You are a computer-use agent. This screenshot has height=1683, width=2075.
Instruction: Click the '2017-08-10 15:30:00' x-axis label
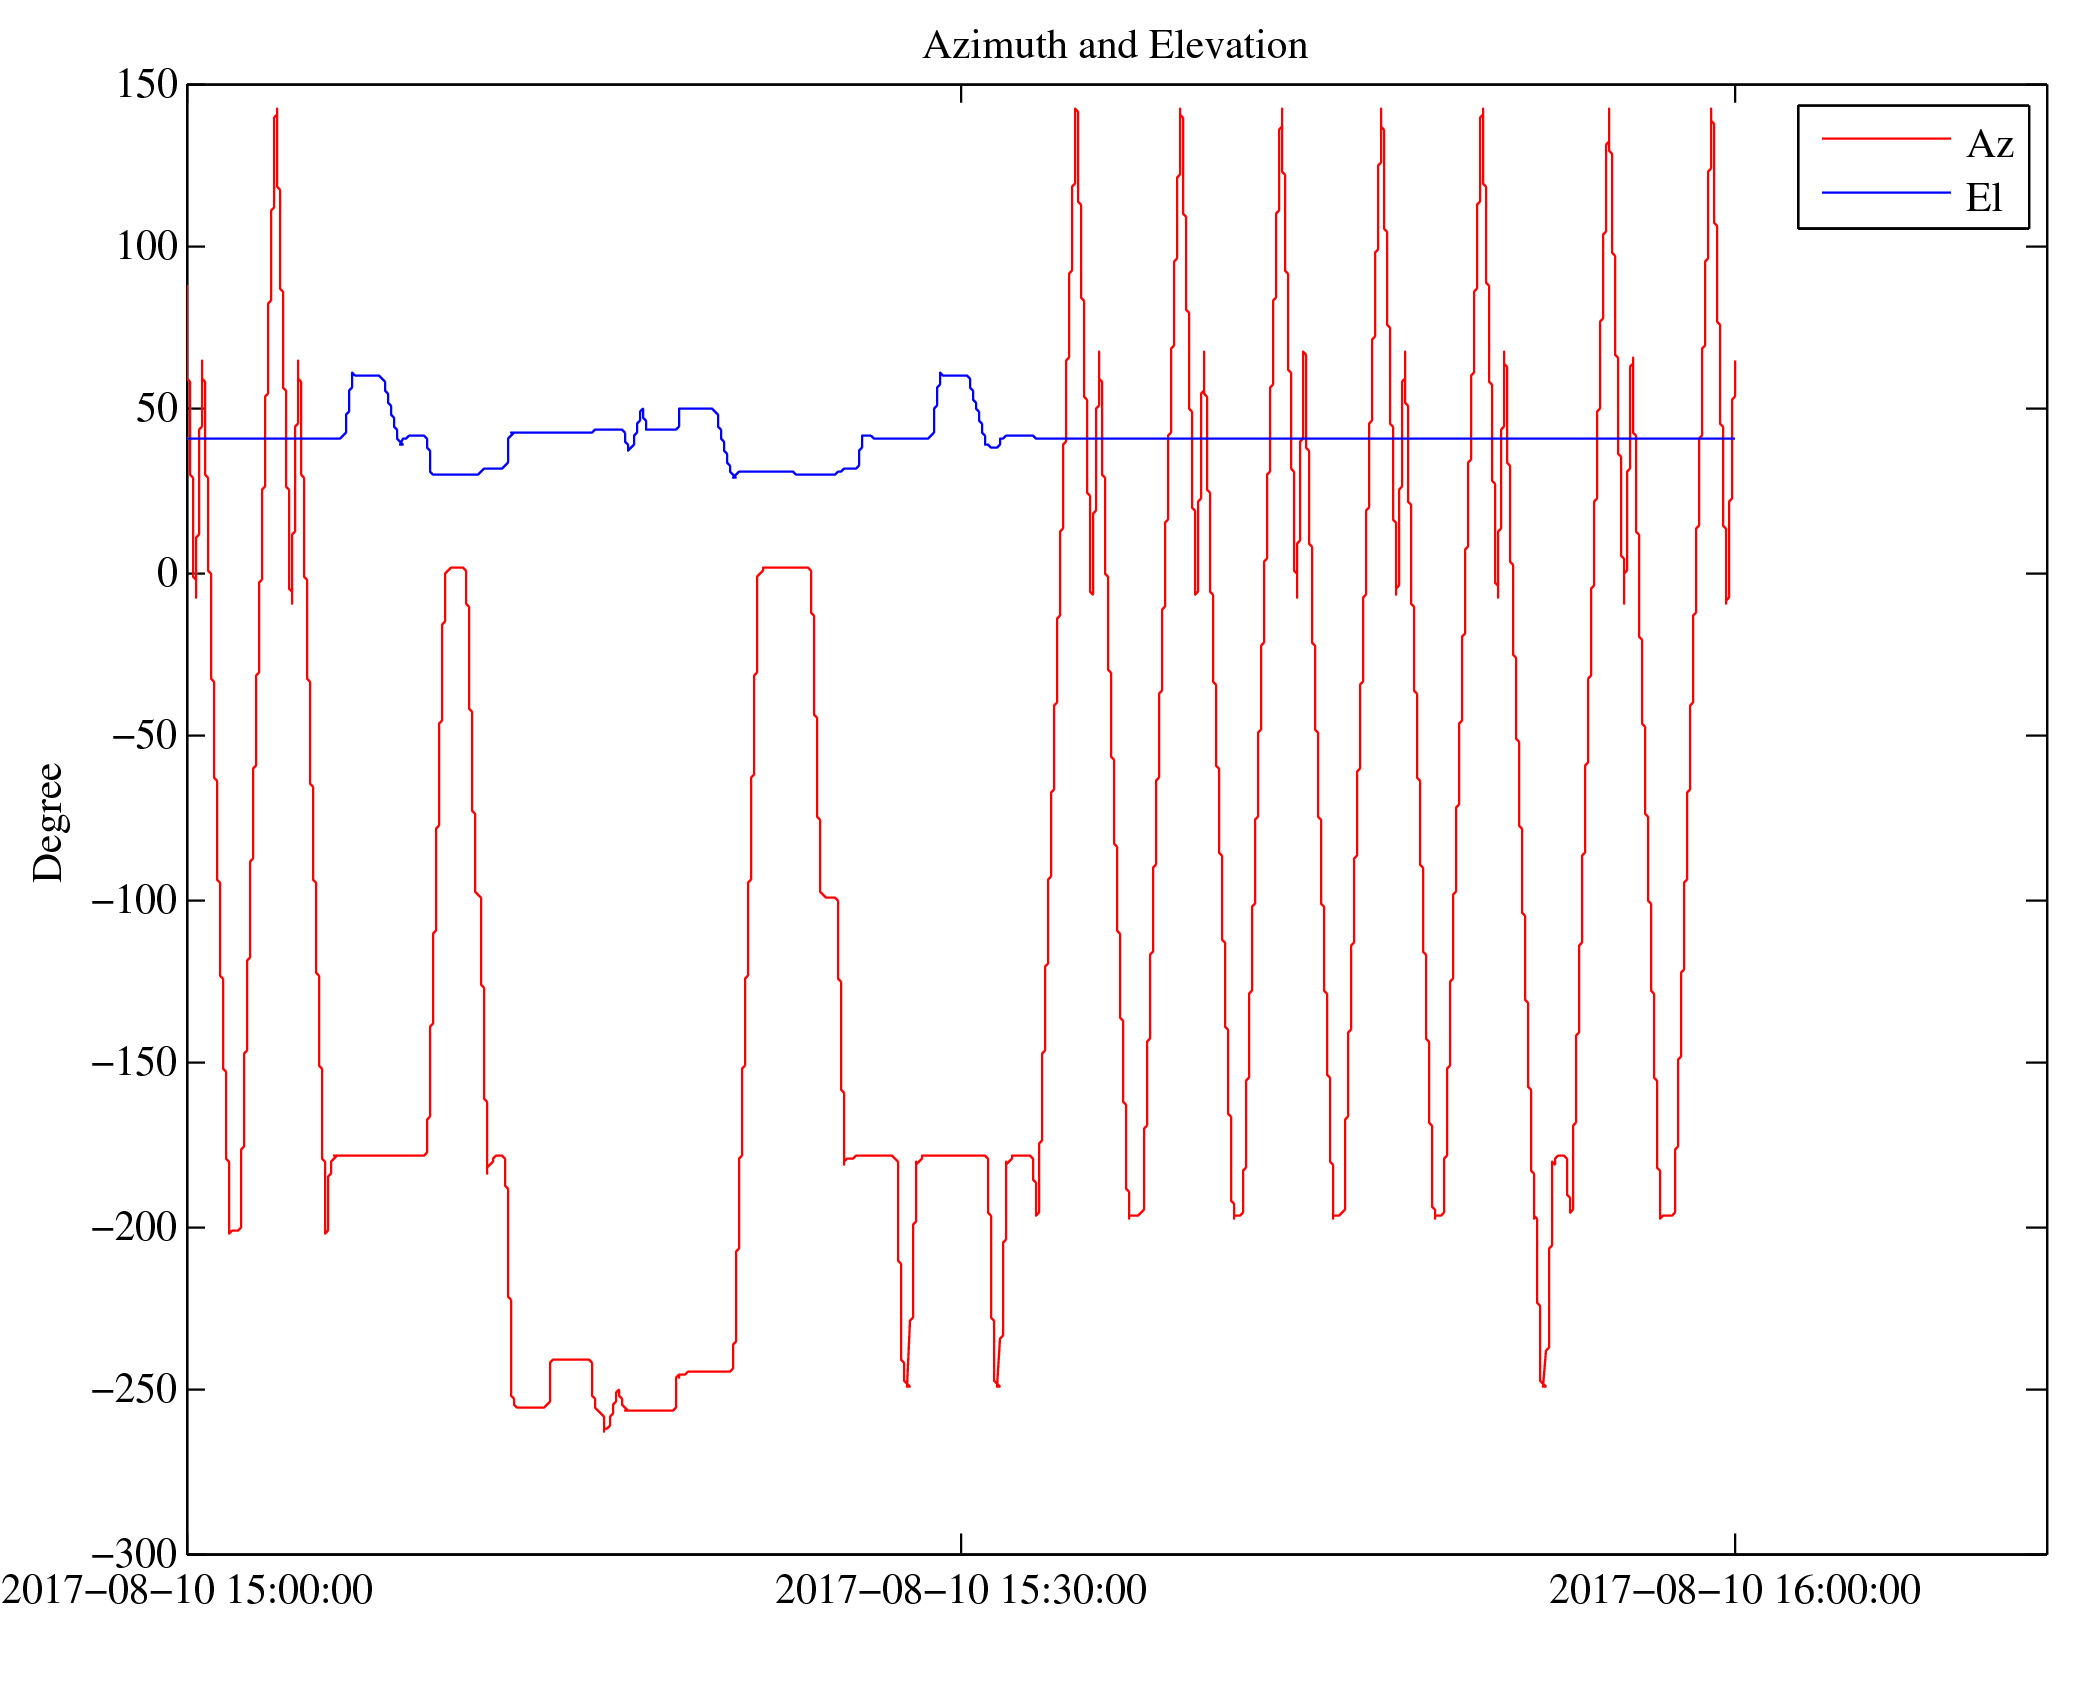point(961,1590)
